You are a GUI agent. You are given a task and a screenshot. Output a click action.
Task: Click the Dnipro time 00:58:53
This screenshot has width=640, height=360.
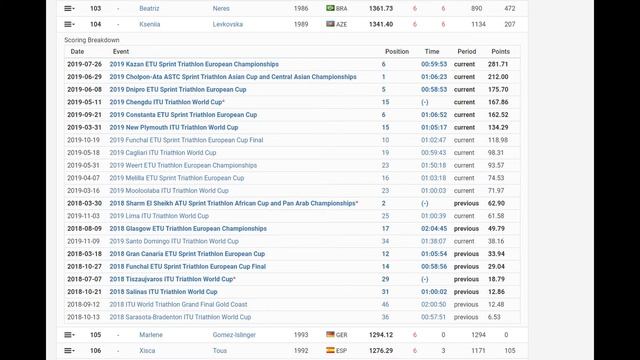[434, 90]
